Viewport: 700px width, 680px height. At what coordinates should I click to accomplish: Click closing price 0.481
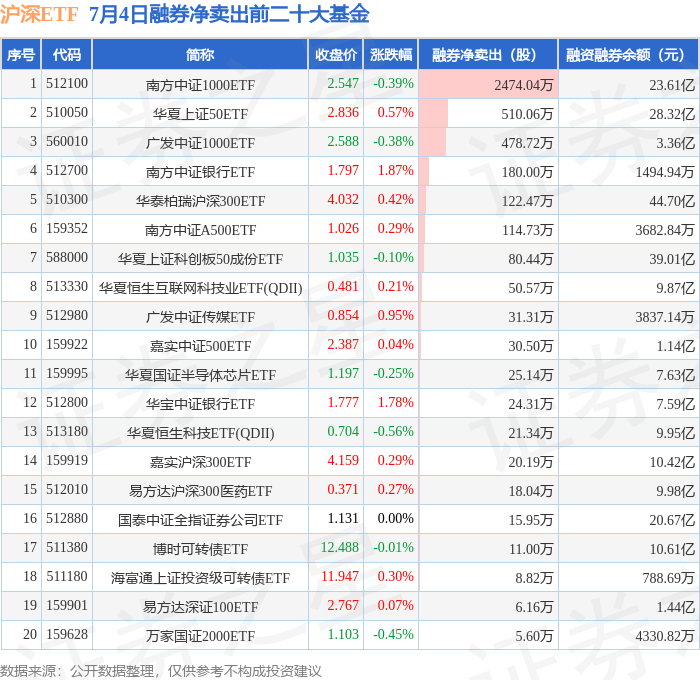point(343,286)
